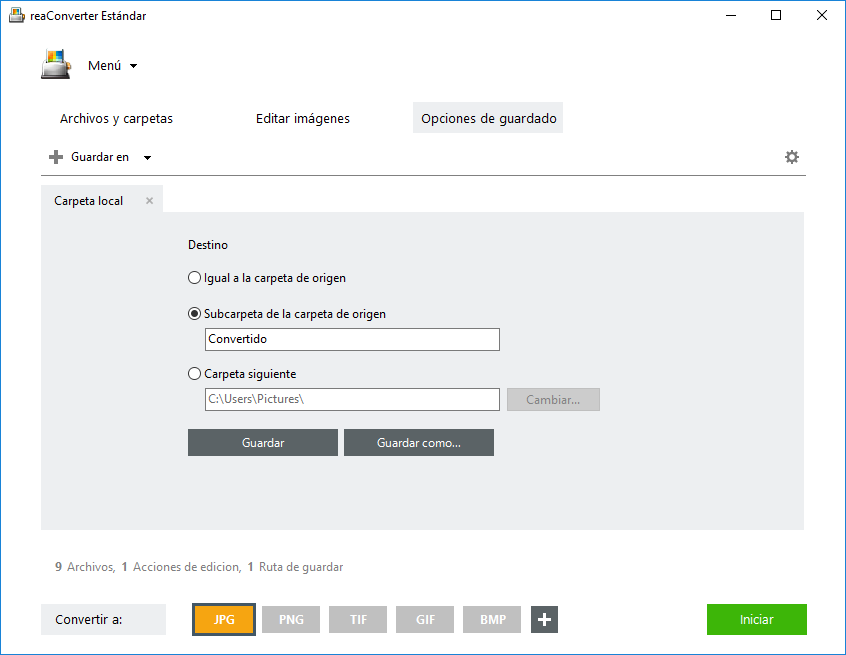The height and width of the screenshot is (655, 846).
Task: Click the Convertido subfolder name field
Action: click(352, 339)
